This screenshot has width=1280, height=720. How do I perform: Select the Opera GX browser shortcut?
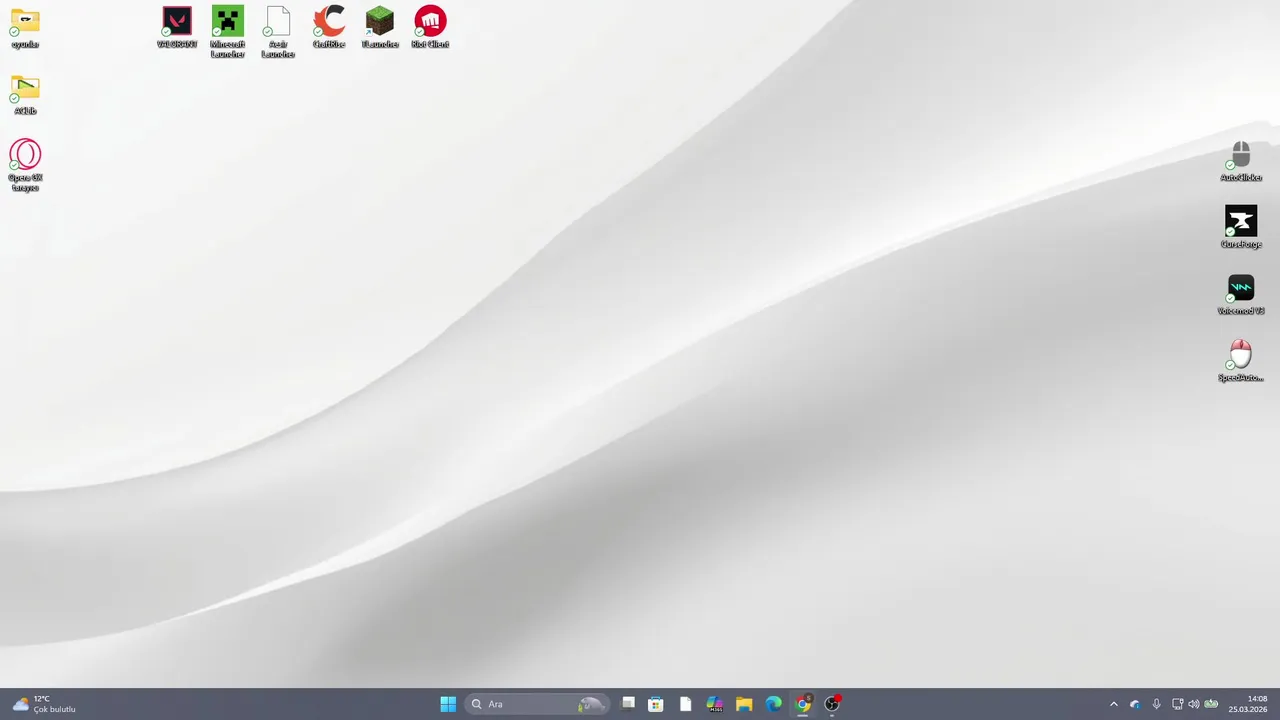25,165
